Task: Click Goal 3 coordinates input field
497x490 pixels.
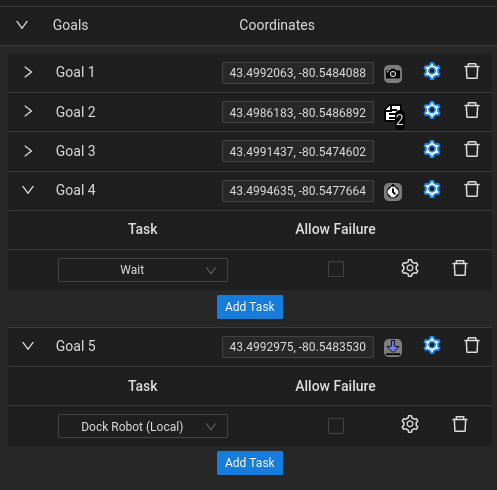Action: pos(298,151)
